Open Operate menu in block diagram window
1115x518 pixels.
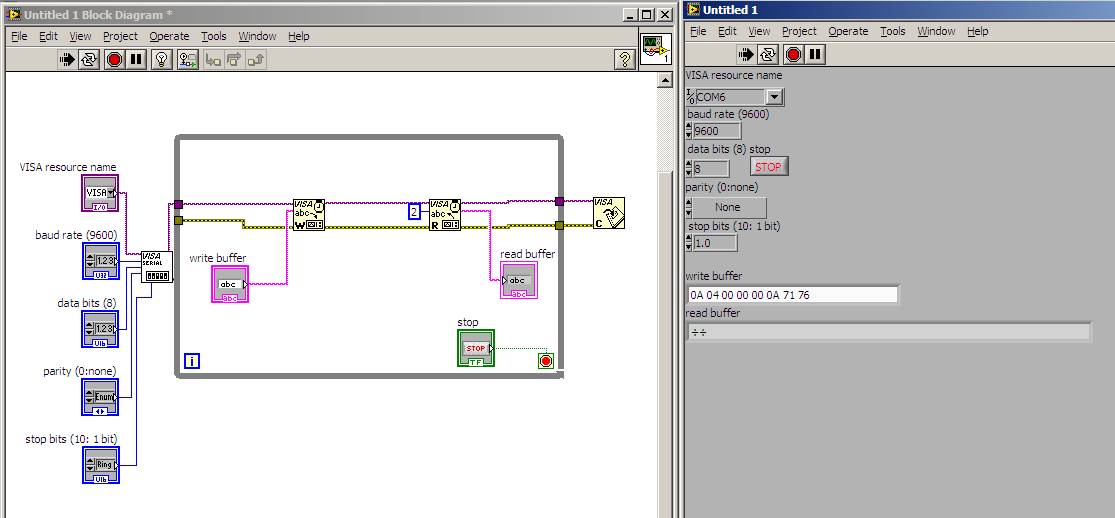pyautogui.click(x=169, y=36)
